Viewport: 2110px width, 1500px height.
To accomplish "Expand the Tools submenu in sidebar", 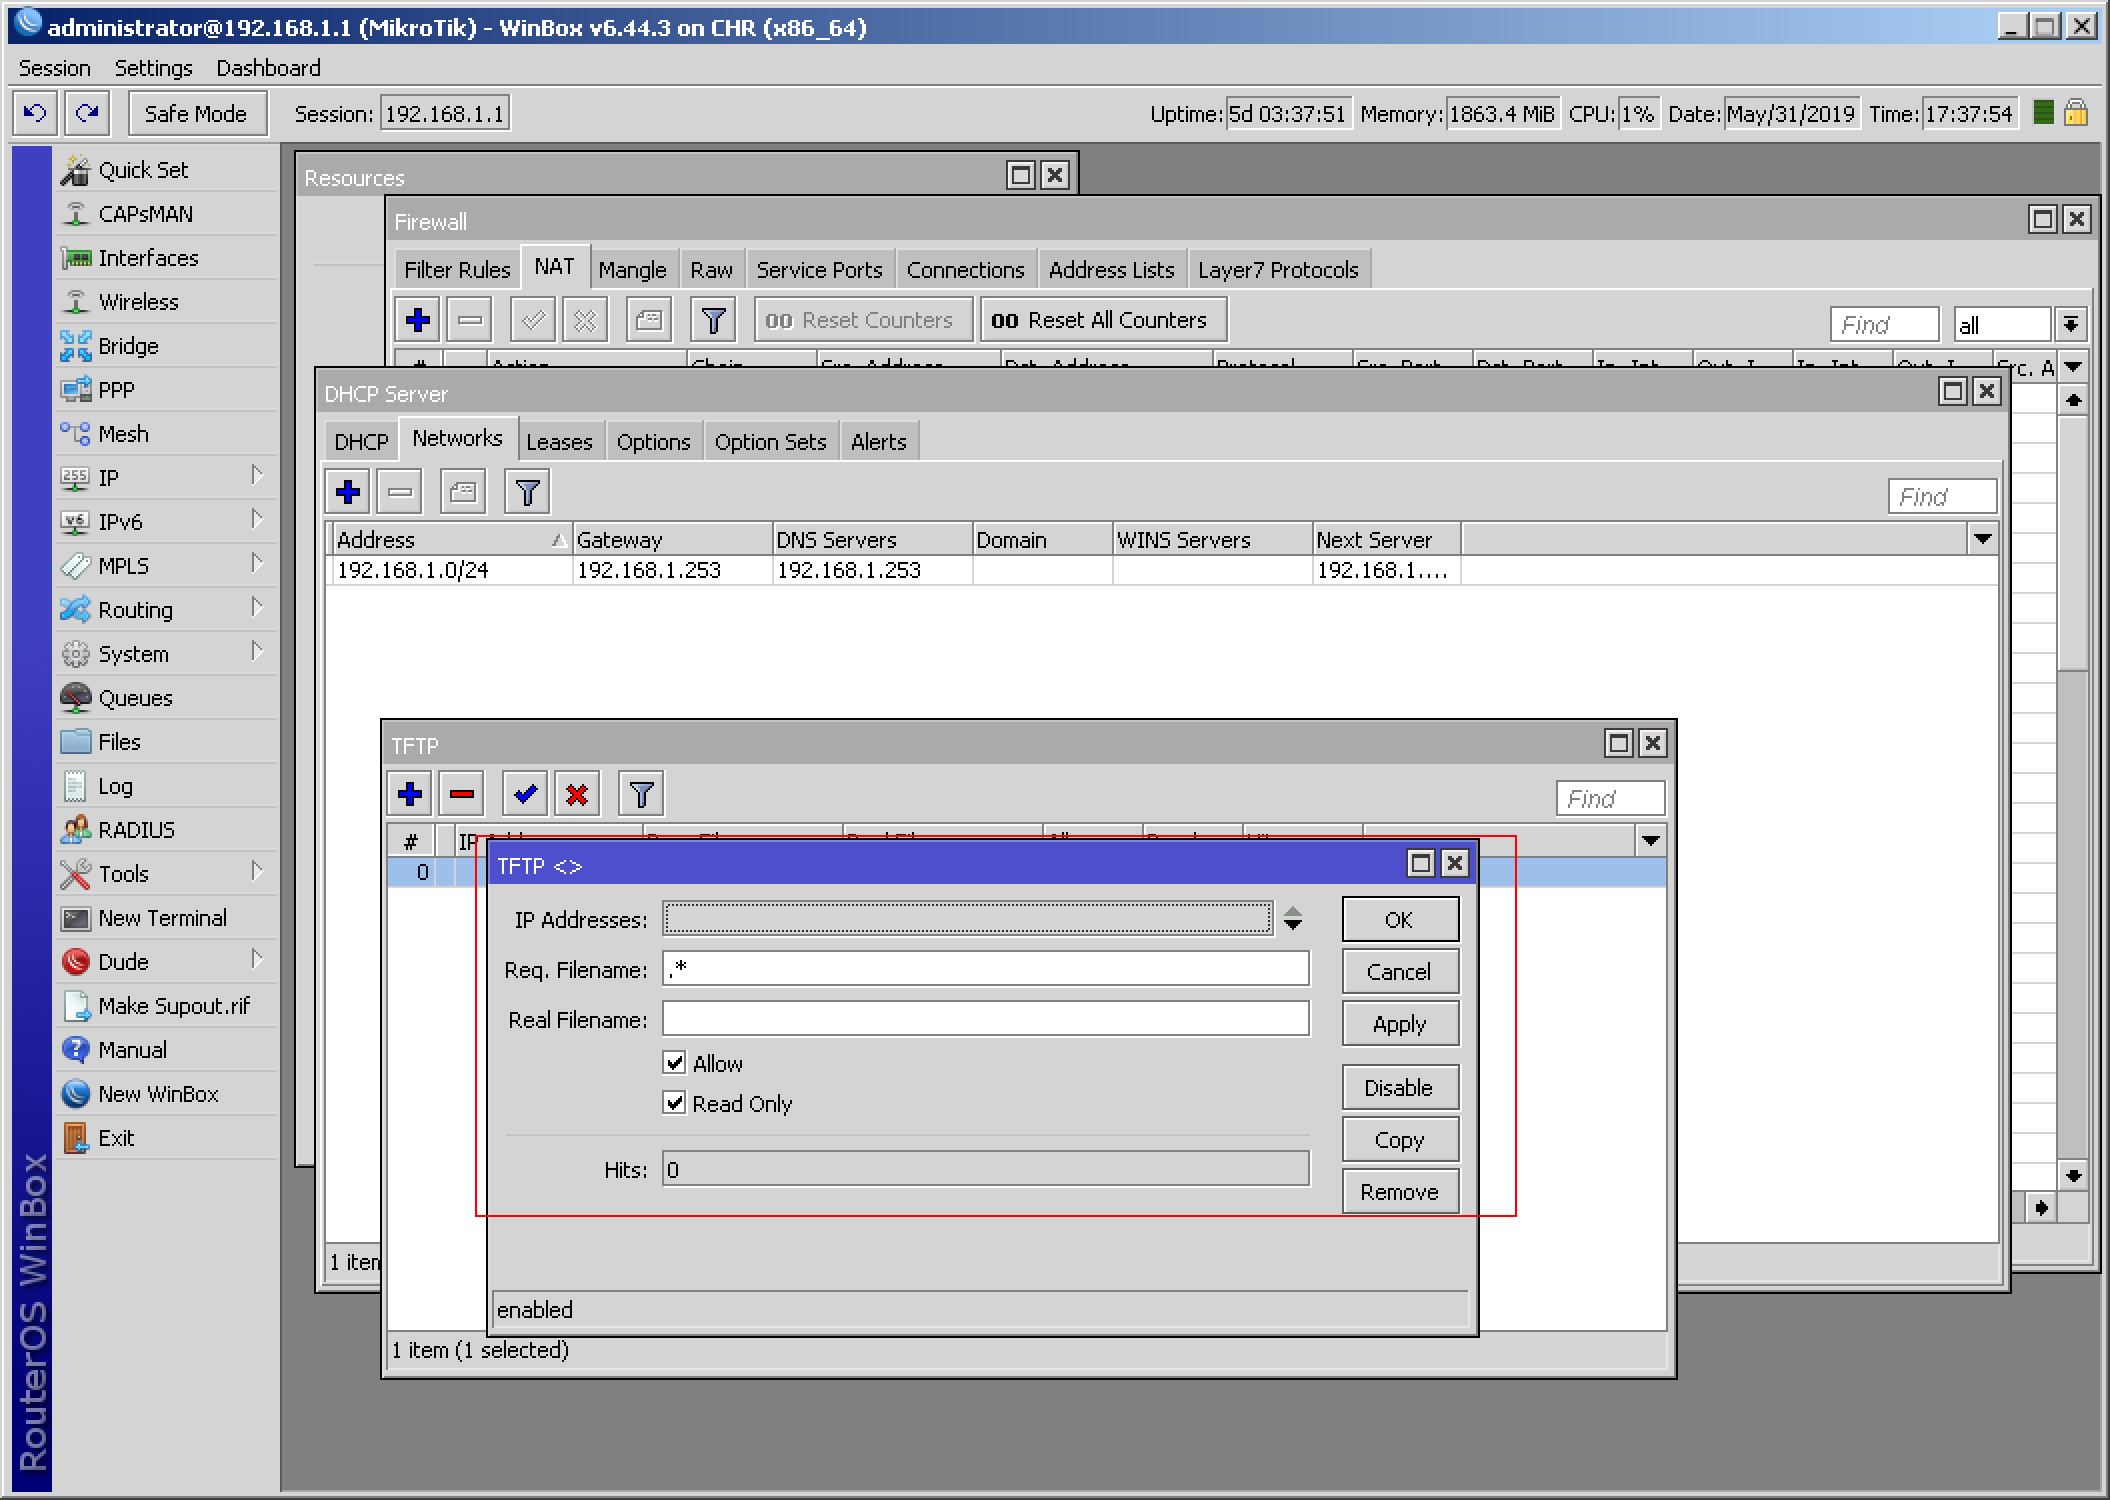I will [x=257, y=872].
